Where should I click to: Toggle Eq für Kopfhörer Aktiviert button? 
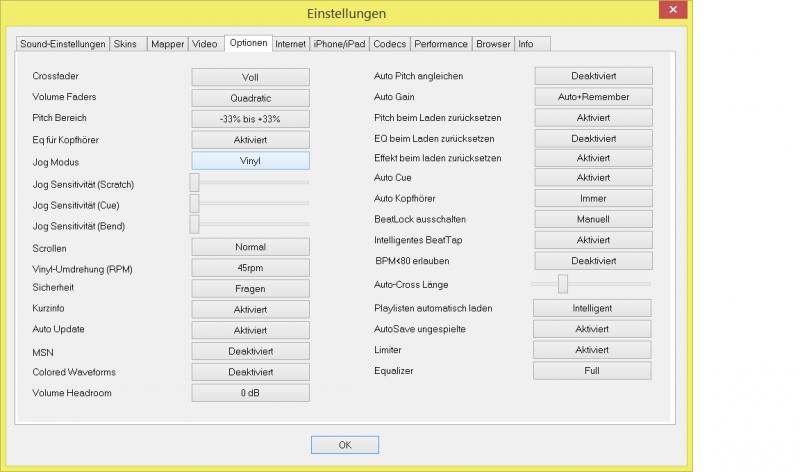[250, 140]
